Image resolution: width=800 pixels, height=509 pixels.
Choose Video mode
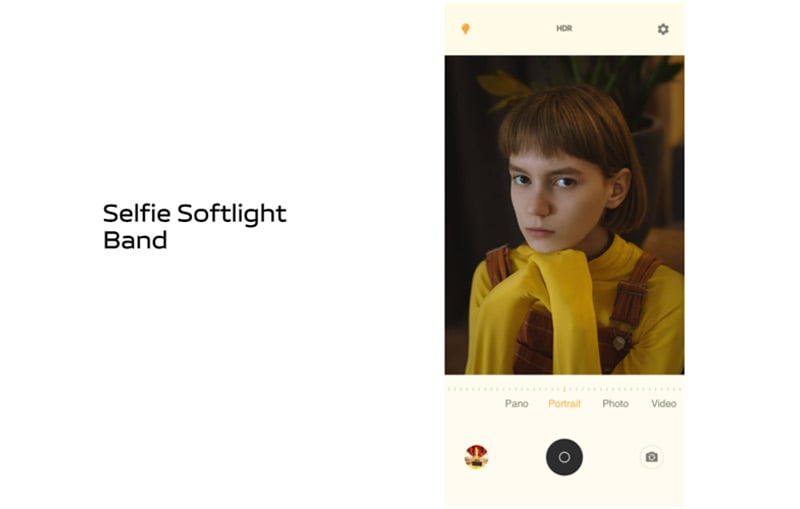click(x=664, y=403)
